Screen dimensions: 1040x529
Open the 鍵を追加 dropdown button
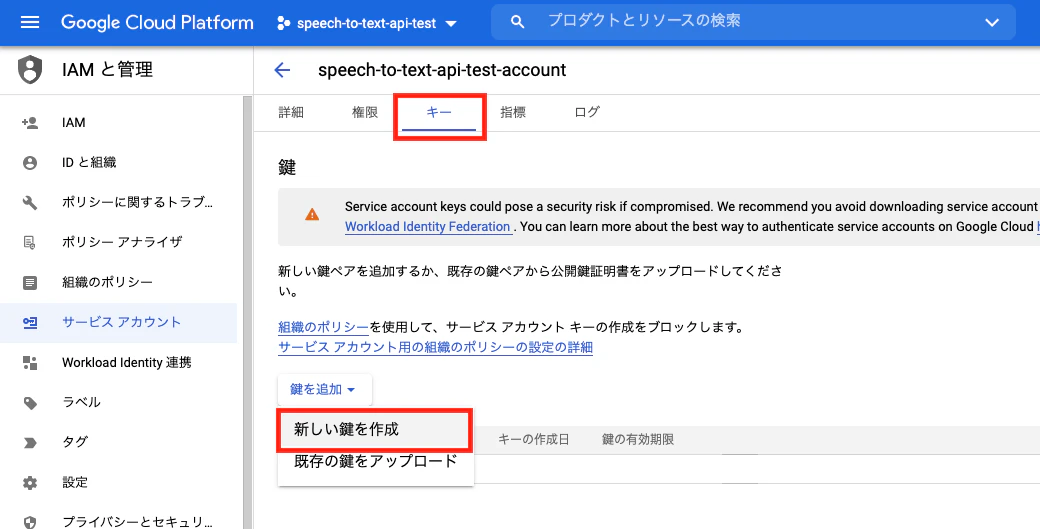point(324,390)
